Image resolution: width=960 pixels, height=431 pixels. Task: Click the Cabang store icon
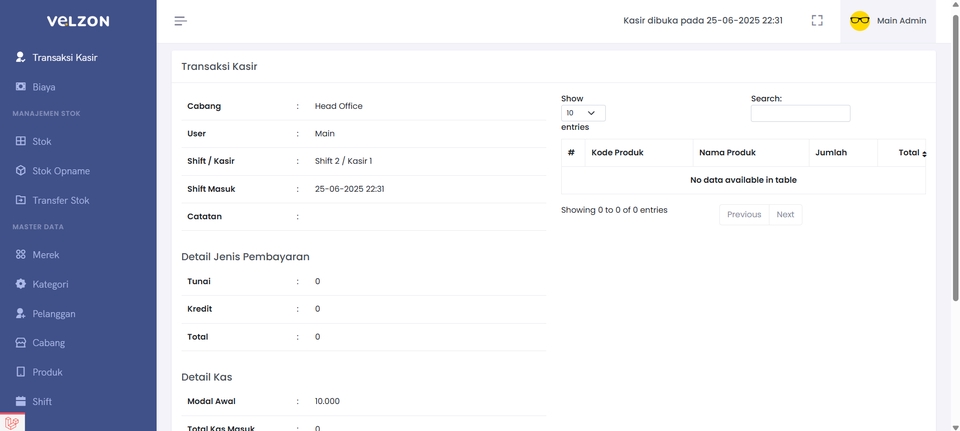(21, 343)
